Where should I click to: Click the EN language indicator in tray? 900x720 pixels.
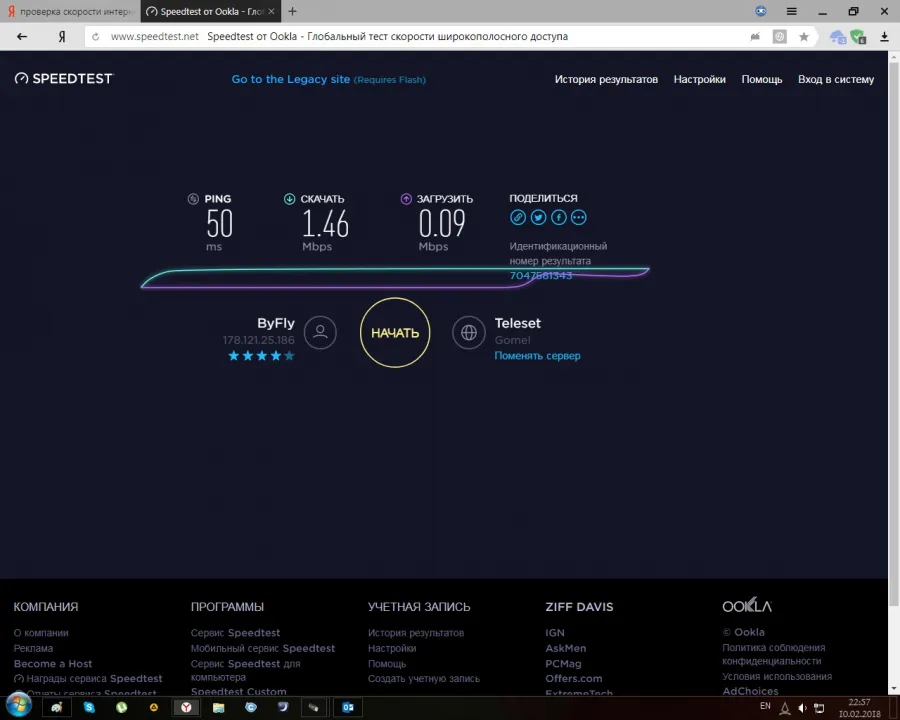coord(765,706)
